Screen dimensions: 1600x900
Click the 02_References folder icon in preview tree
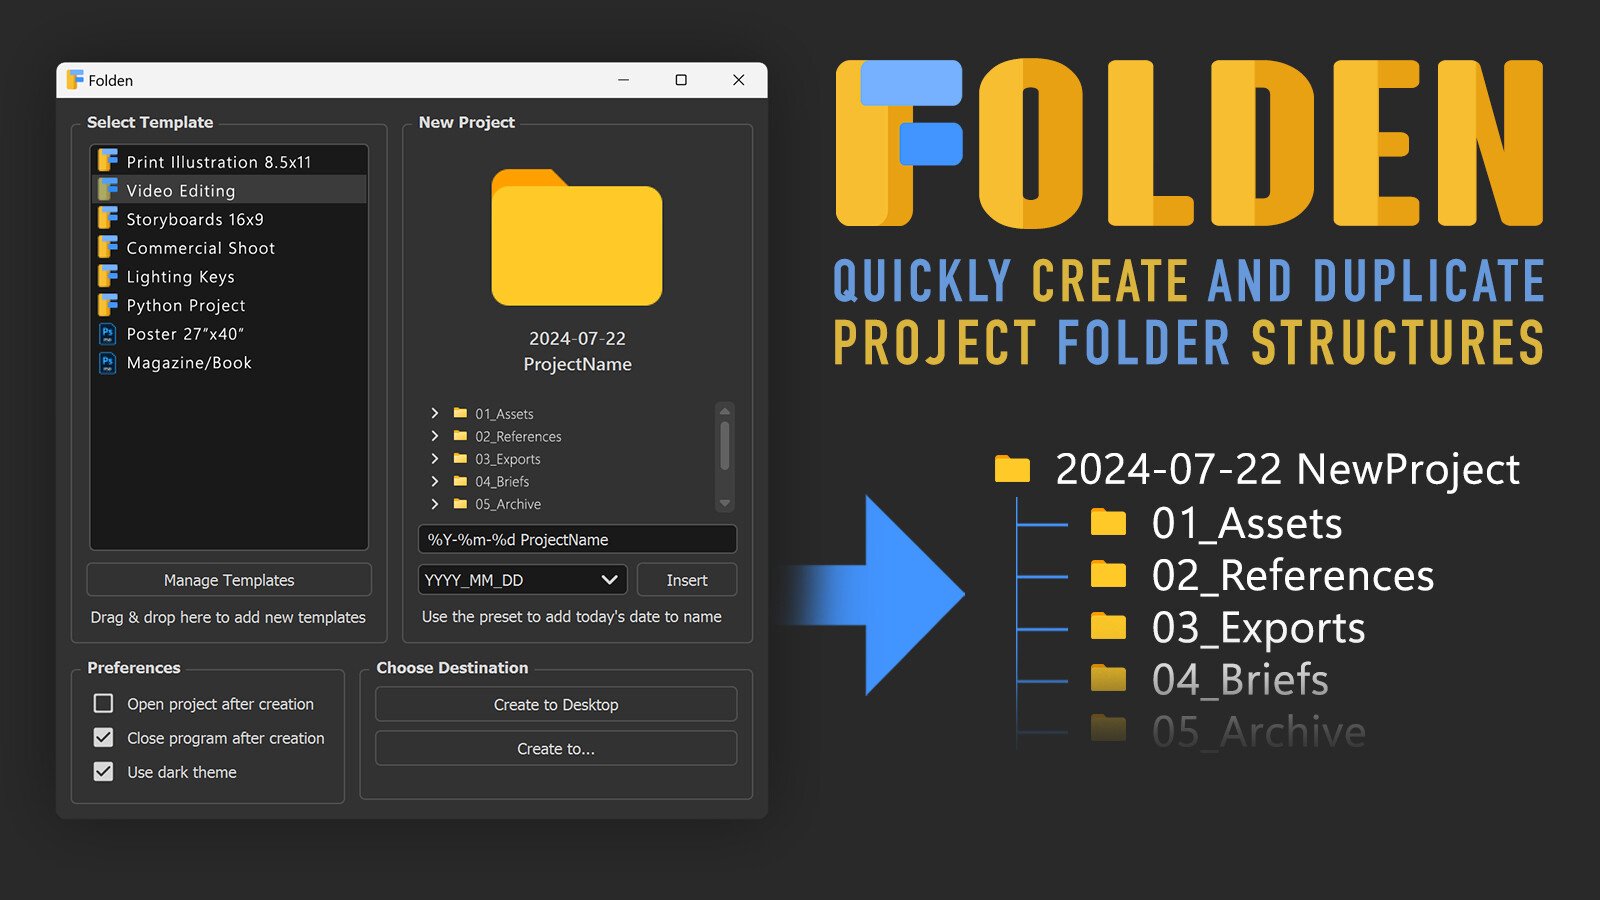coord(460,436)
